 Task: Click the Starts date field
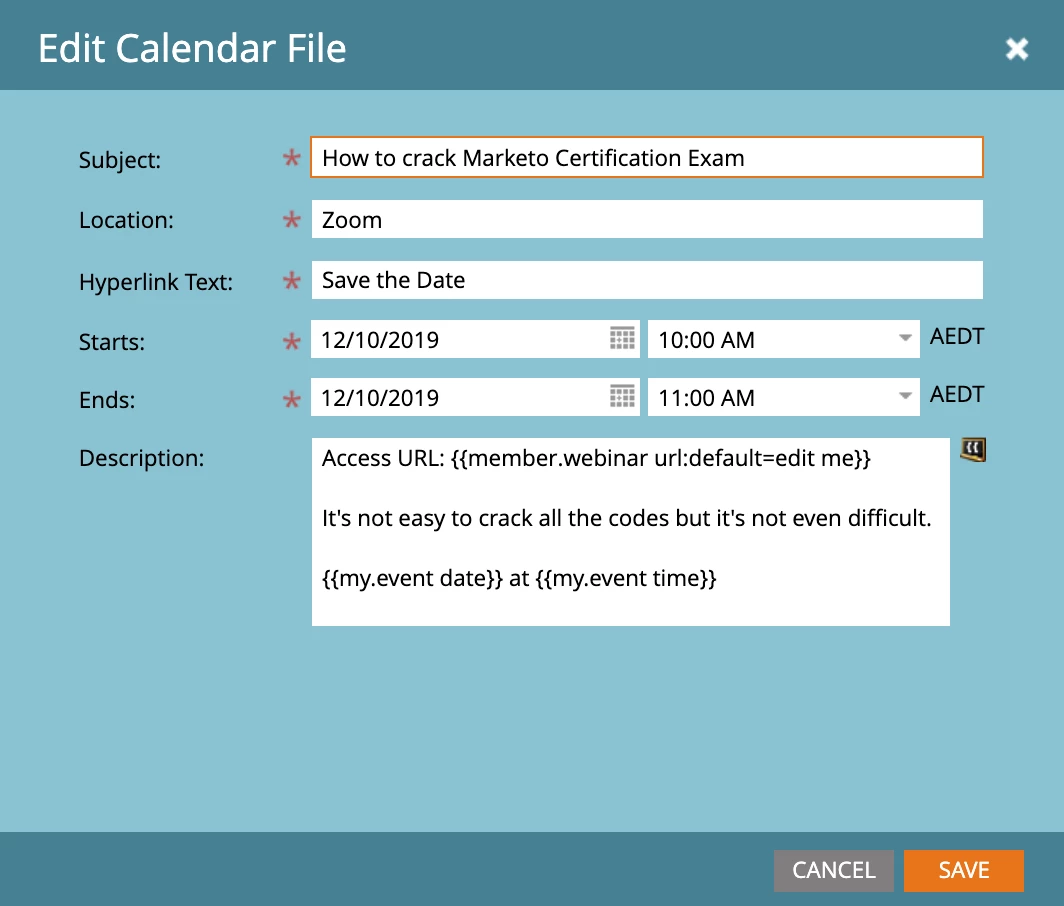click(475, 339)
